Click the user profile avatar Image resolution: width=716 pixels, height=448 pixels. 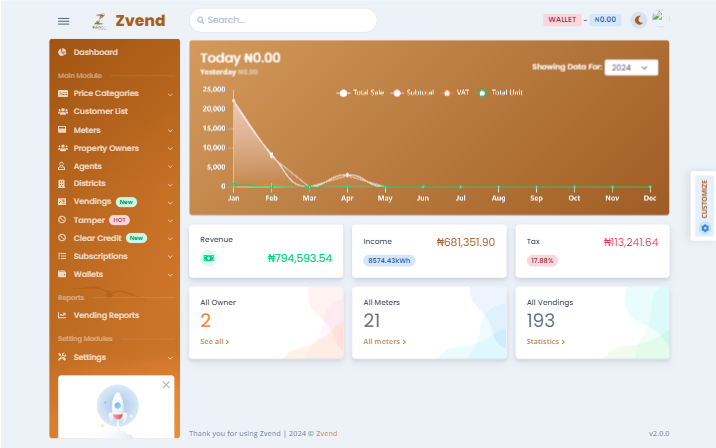(659, 17)
